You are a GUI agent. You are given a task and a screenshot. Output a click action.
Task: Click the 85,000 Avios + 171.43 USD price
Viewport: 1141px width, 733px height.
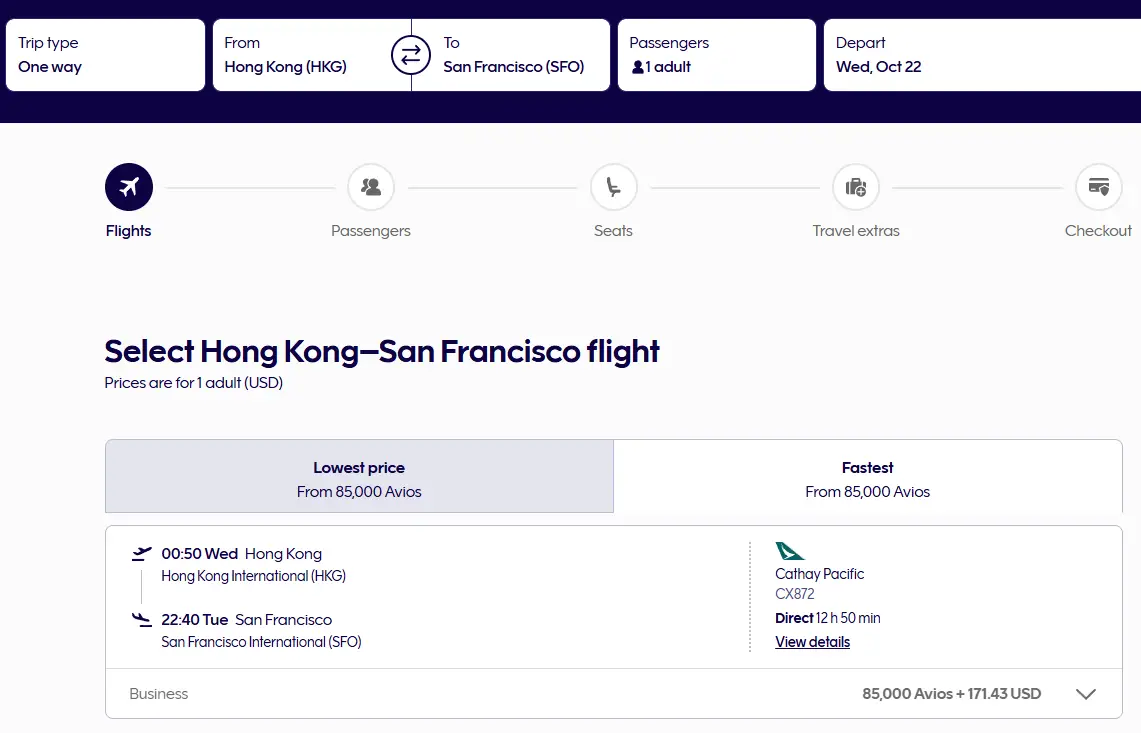point(951,694)
